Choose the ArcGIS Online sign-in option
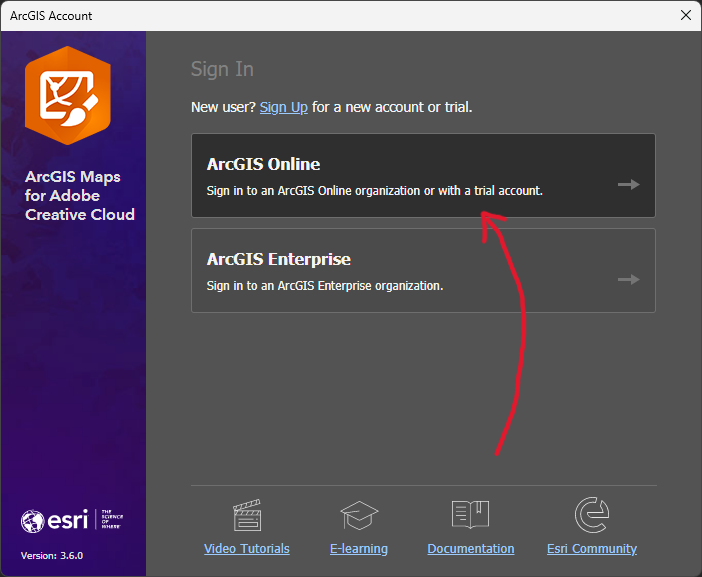Image resolution: width=702 pixels, height=577 pixels. (x=423, y=175)
